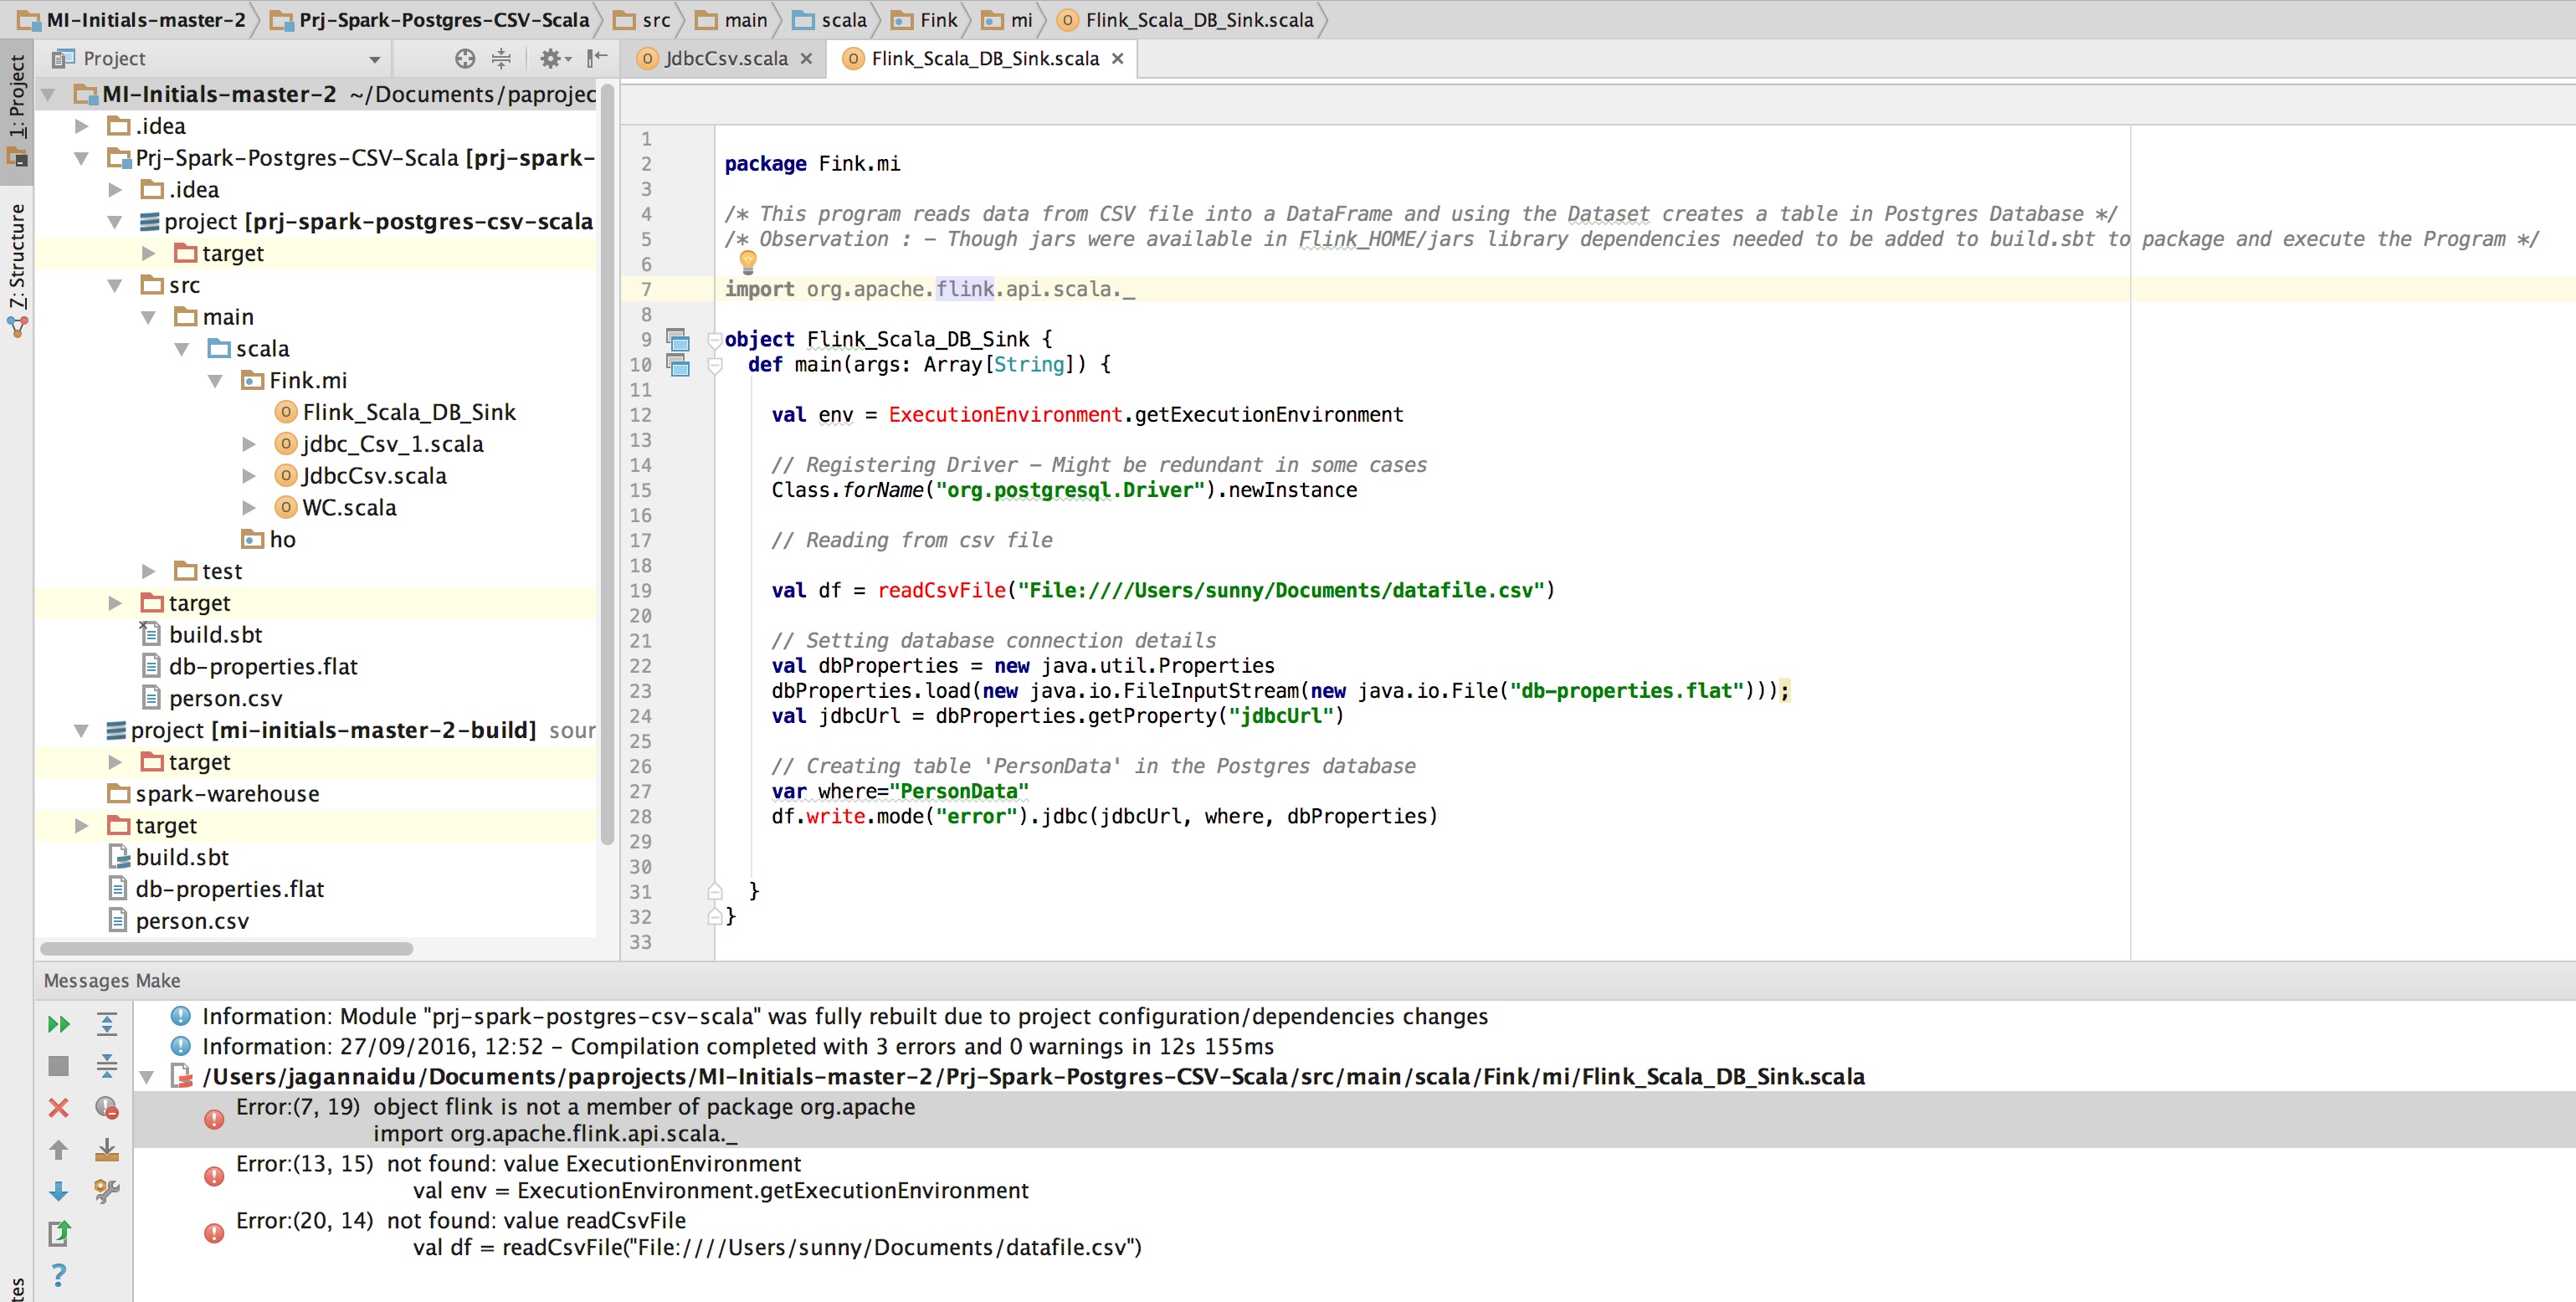
Task: Click the Scroll from Source target icon
Action: [x=465, y=59]
